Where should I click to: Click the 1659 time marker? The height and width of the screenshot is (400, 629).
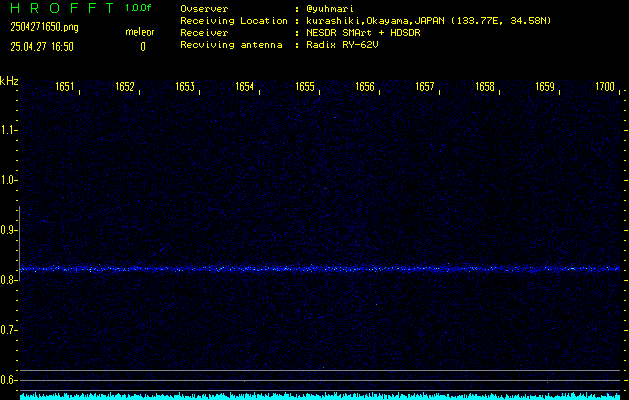(x=545, y=87)
